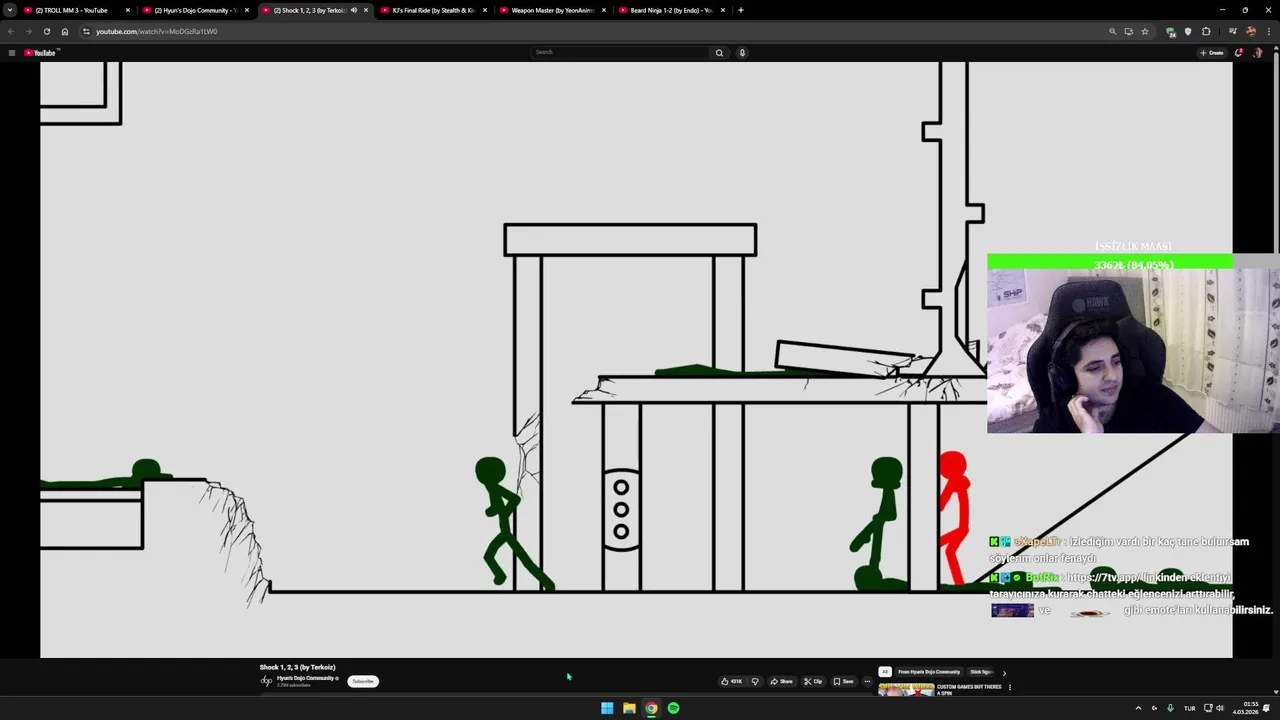1280x720 pixels.
Task: Close the TROLL MM 3 tab
Action: tap(128, 10)
